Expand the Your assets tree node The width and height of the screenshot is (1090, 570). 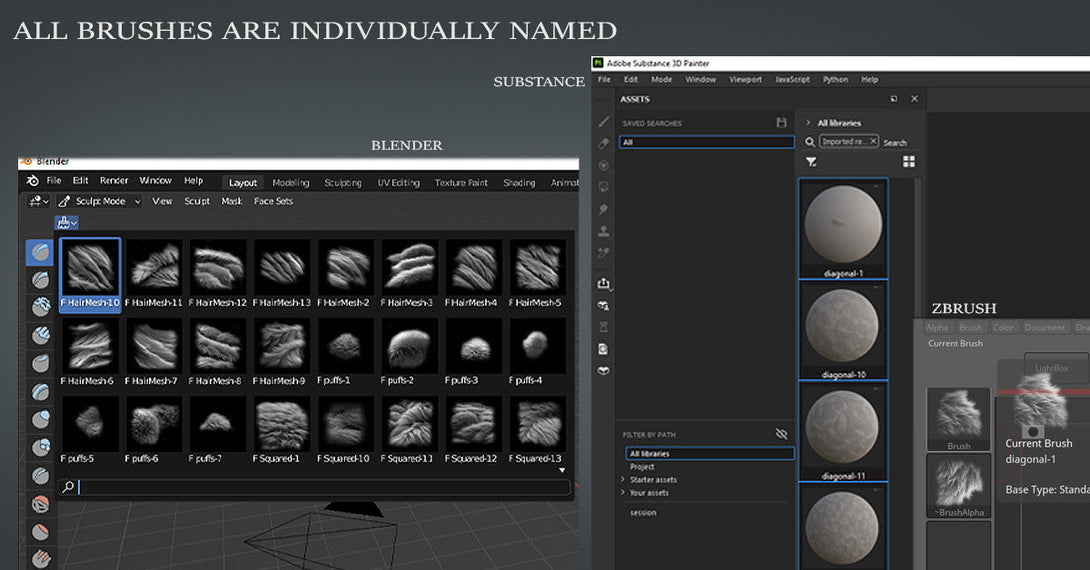point(623,492)
